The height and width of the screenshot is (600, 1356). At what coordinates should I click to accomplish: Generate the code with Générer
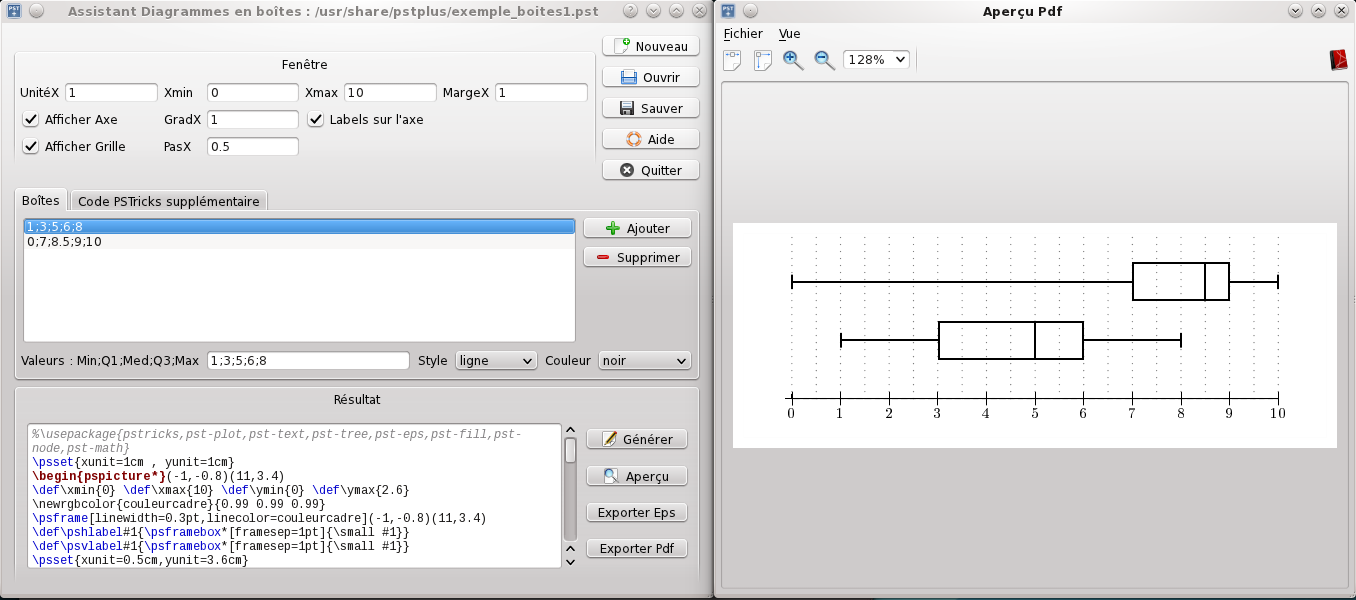(x=636, y=438)
